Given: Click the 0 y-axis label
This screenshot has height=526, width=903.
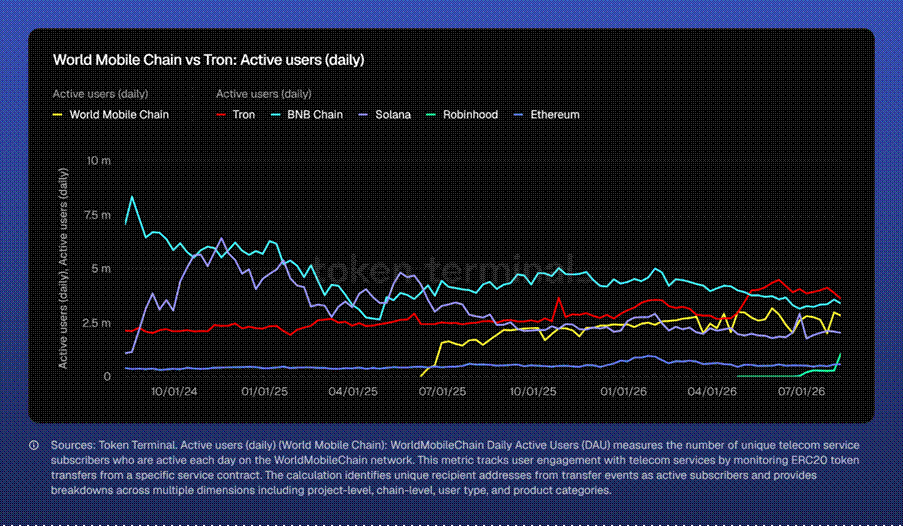Looking at the screenshot, I should click(107, 376).
